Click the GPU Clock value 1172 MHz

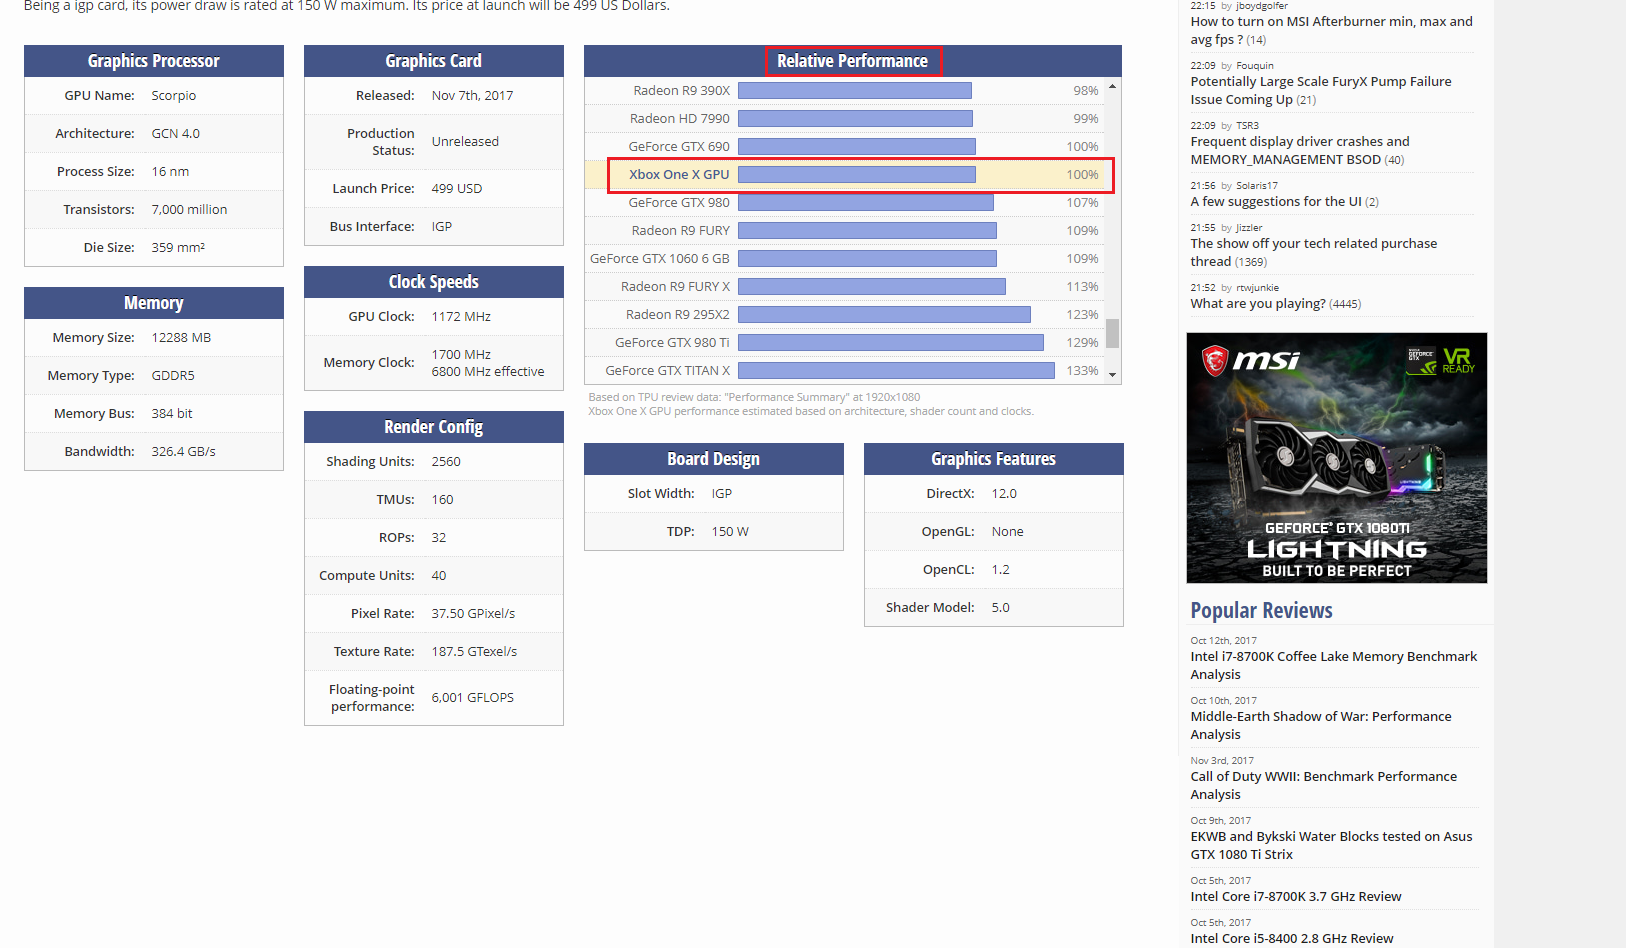[461, 316]
